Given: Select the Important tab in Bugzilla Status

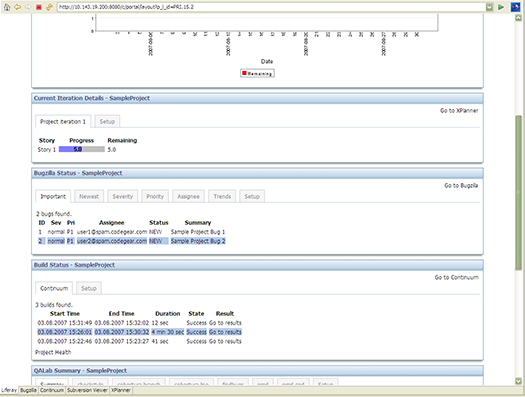Looking at the screenshot, I should (53, 196).
